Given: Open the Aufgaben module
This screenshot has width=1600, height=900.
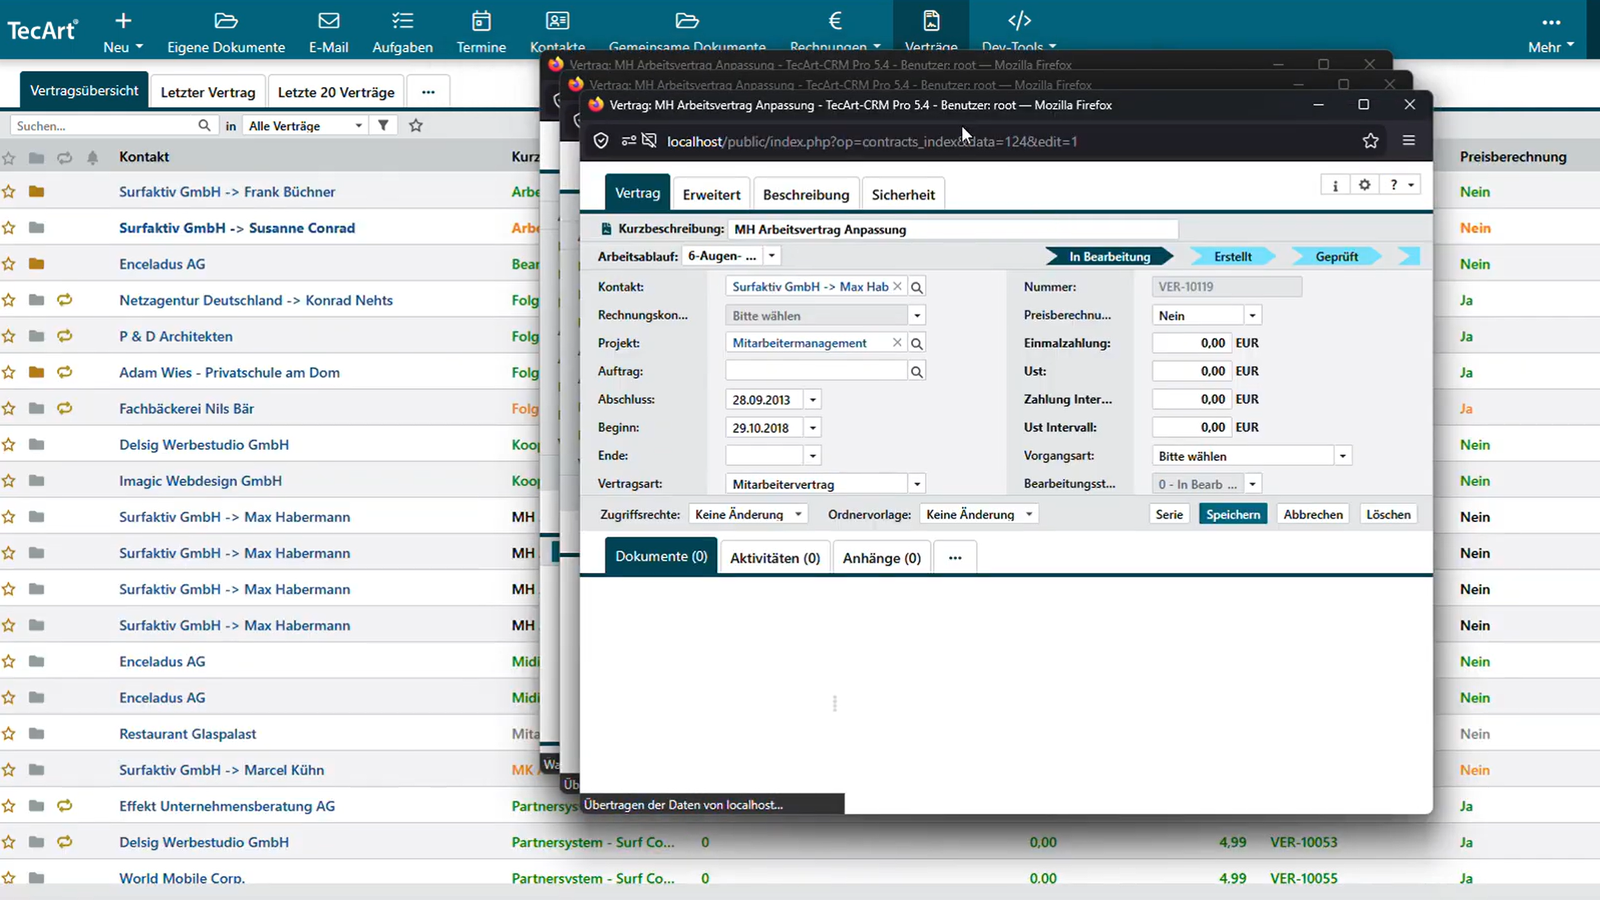Looking at the screenshot, I should pos(402,33).
